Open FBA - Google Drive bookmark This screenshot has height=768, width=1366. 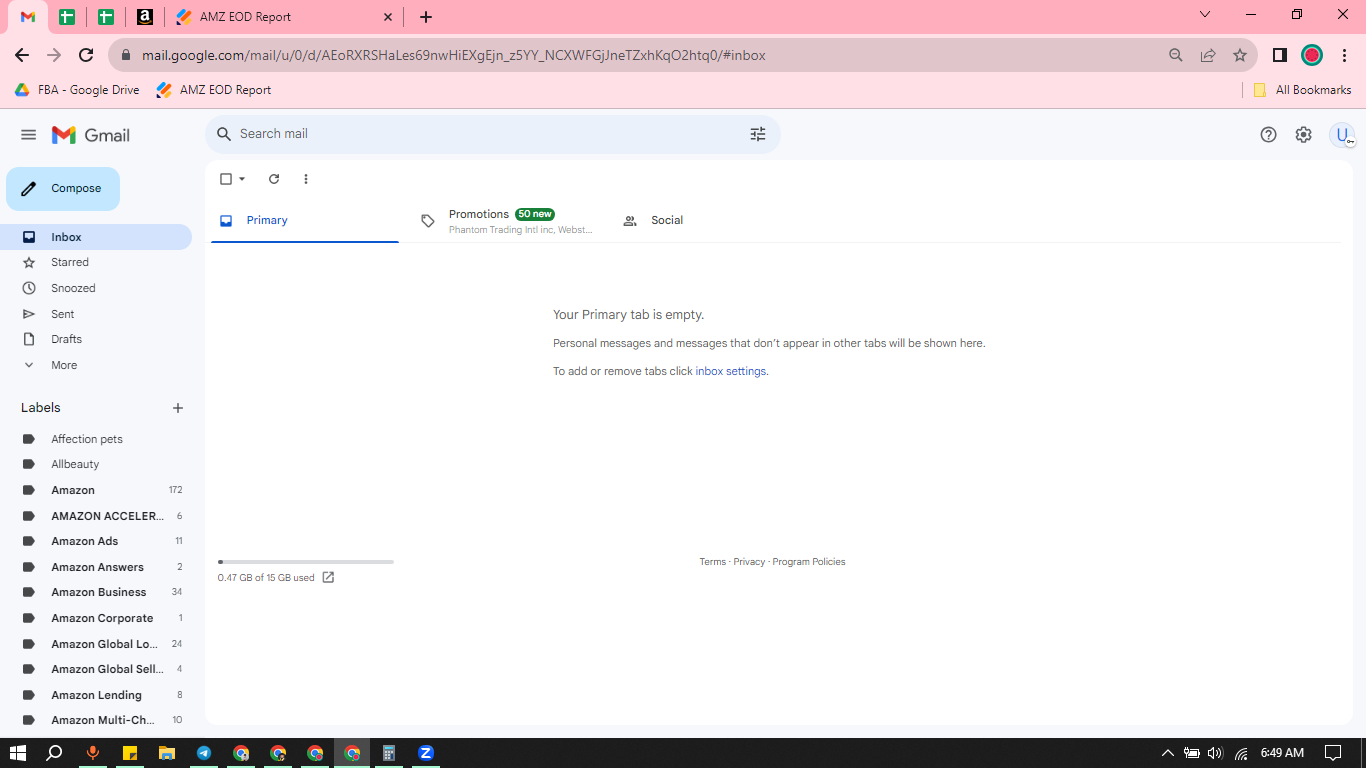[77, 90]
